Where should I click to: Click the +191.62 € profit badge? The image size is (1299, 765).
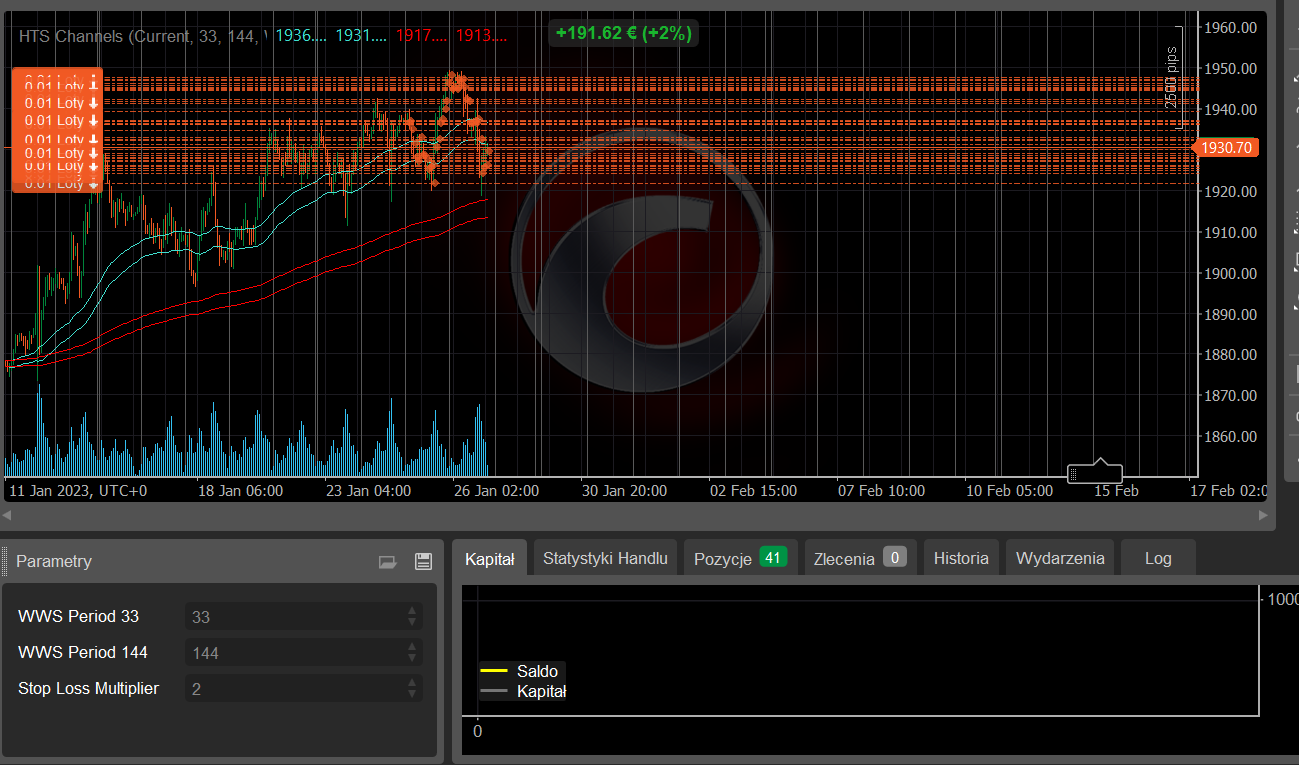click(622, 33)
